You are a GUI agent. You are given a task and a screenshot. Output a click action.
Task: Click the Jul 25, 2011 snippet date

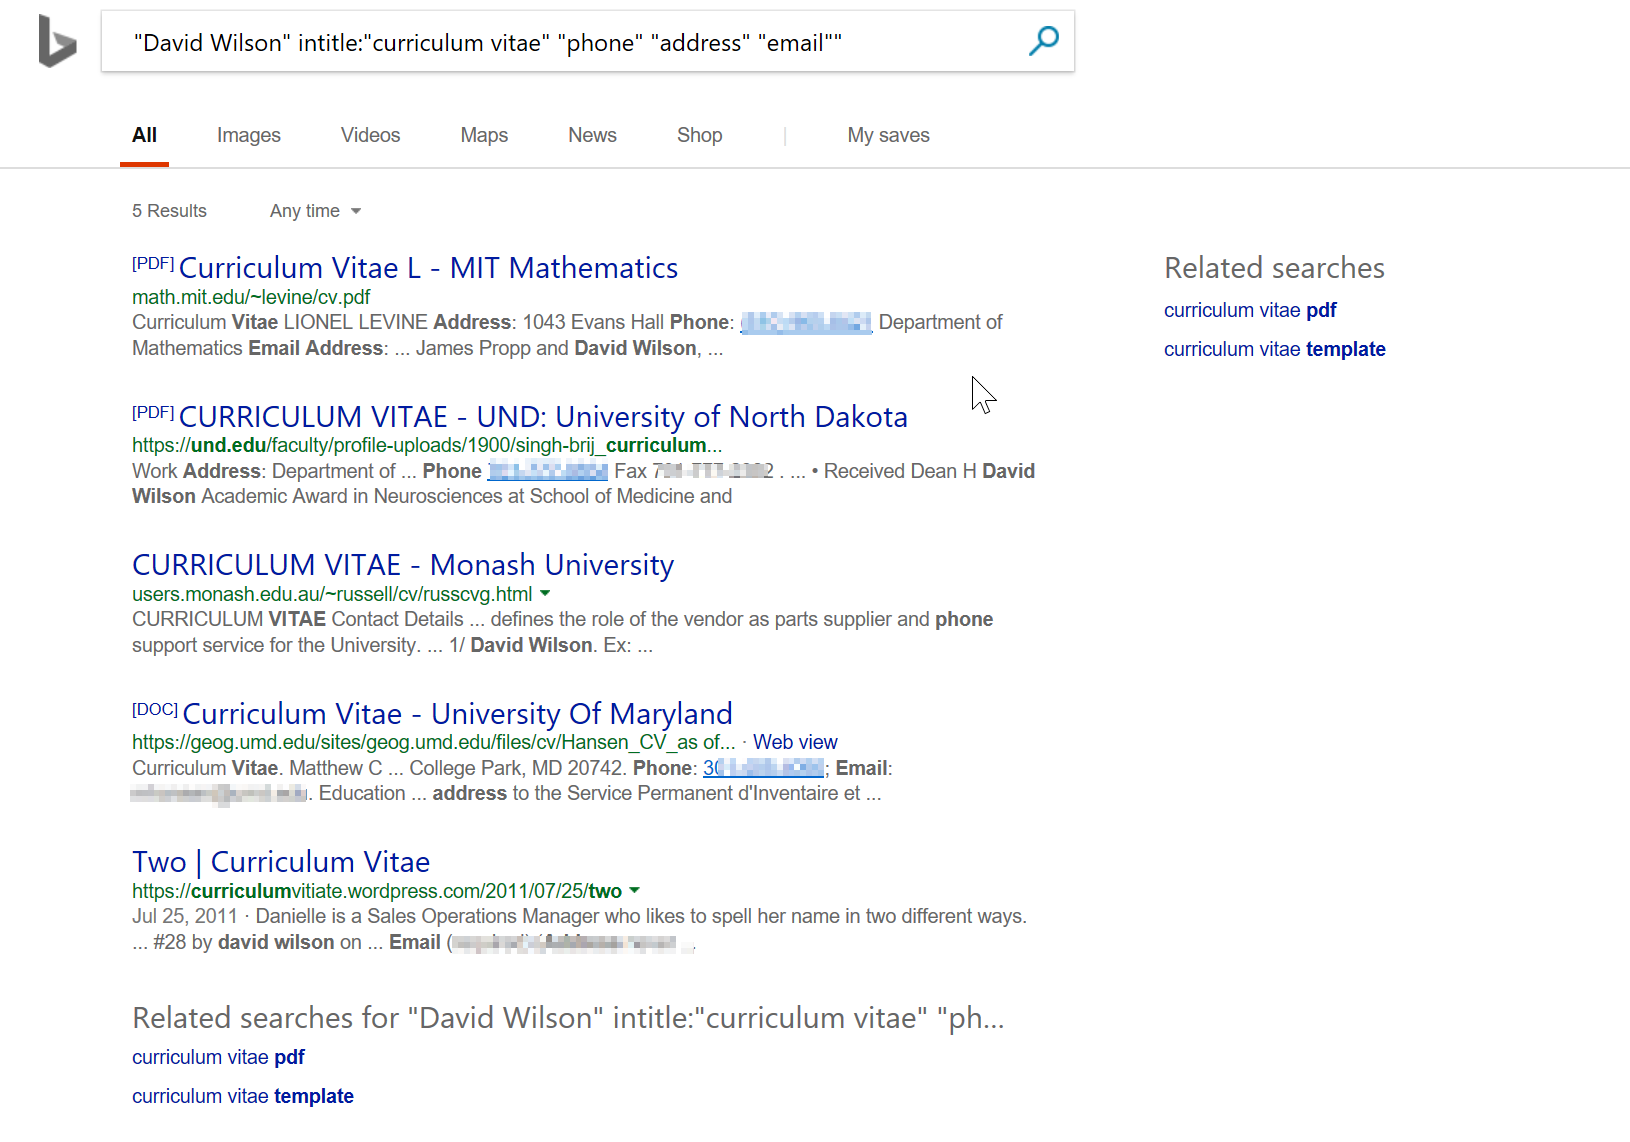coord(185,916)
